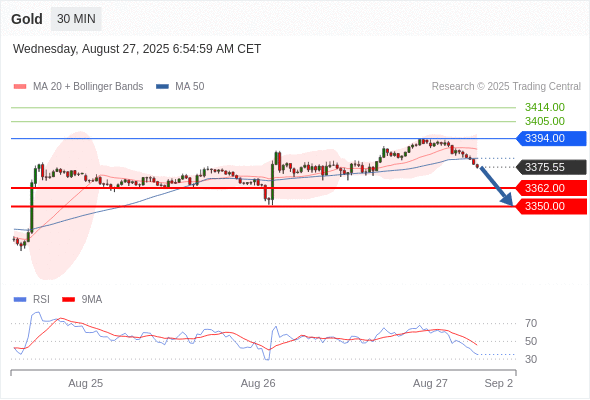Click the 30 MIN timeframe badge
The image size is (590, 400).
pos(76,19)
